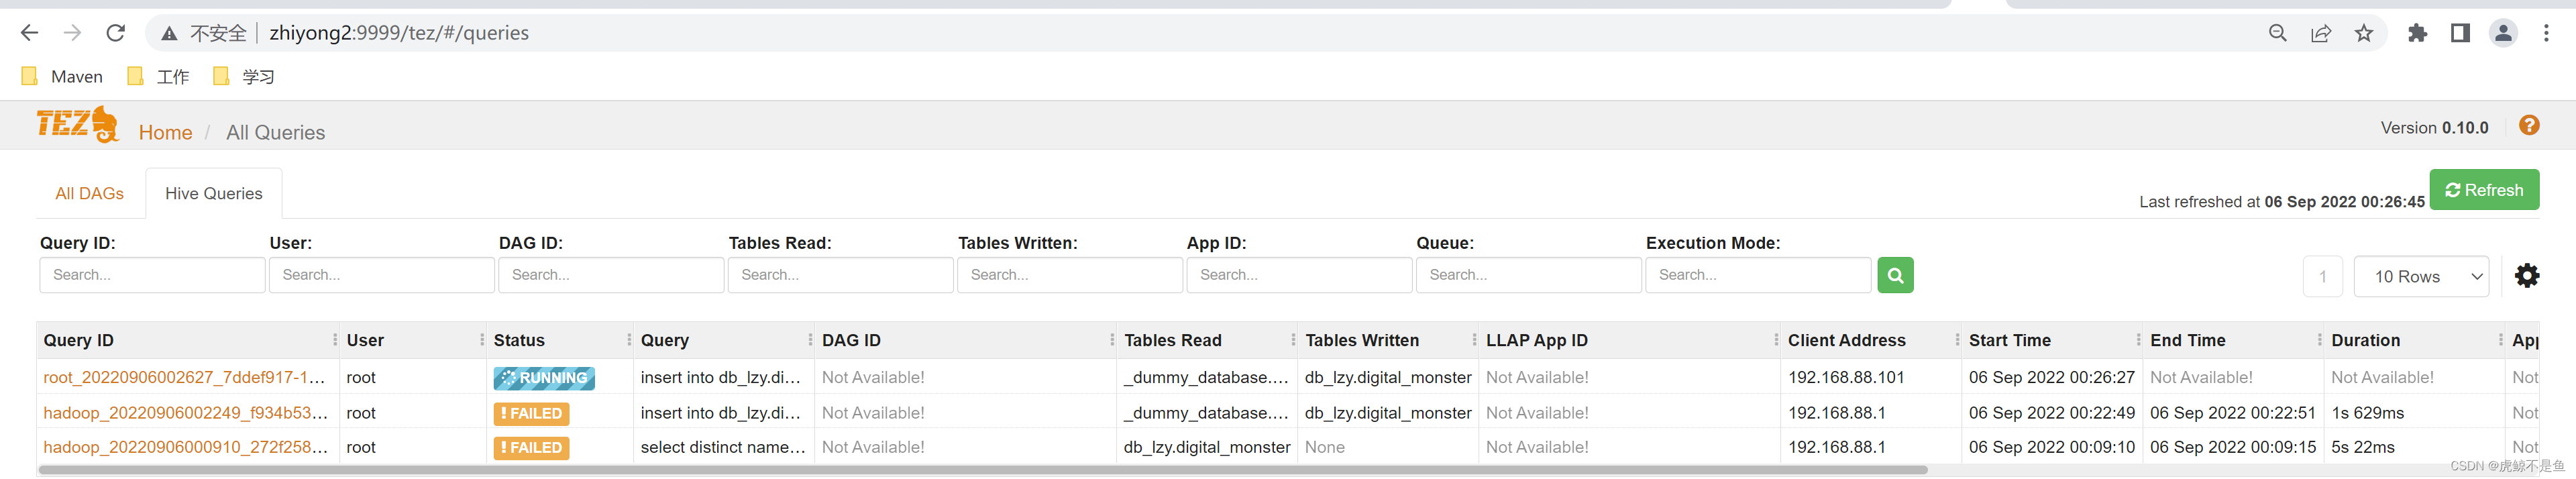
Task: Focus the Query ID search field
Action: coord(152,275)
